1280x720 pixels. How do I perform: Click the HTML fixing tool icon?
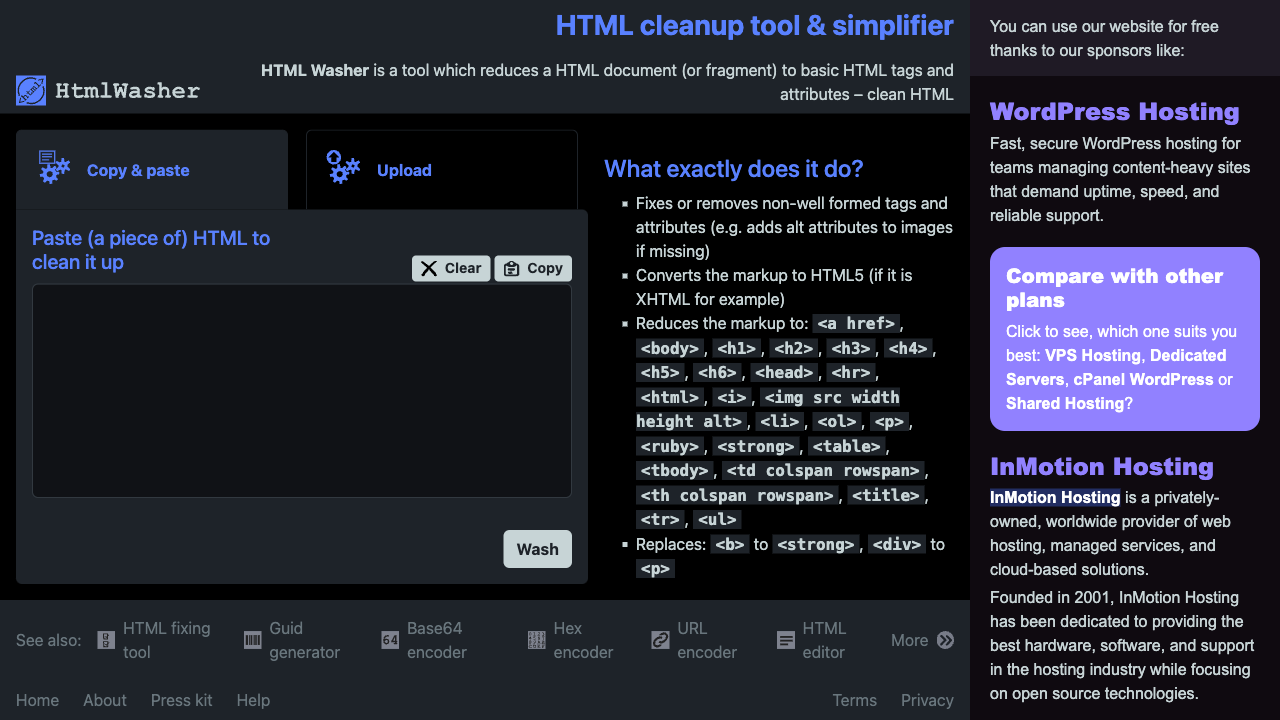coord(106,640)
